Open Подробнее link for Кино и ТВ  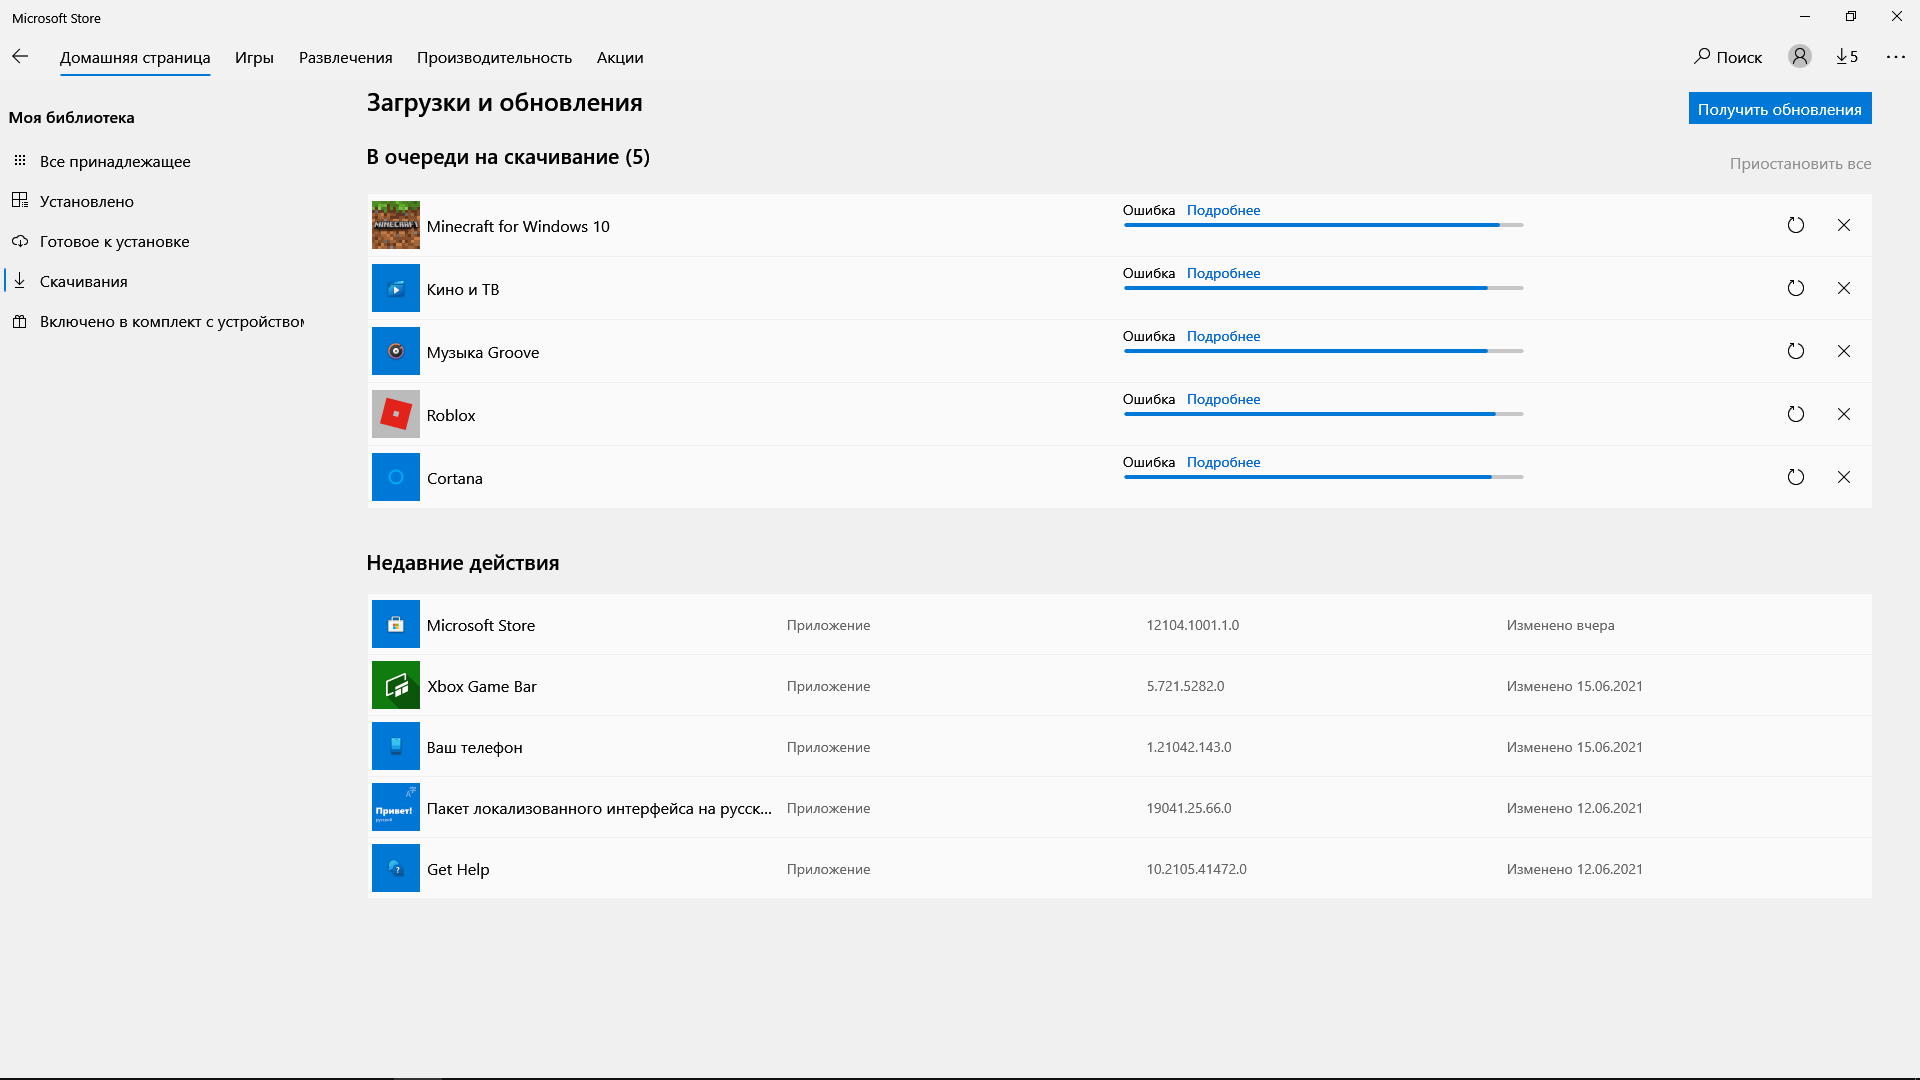coord(1223,273)
